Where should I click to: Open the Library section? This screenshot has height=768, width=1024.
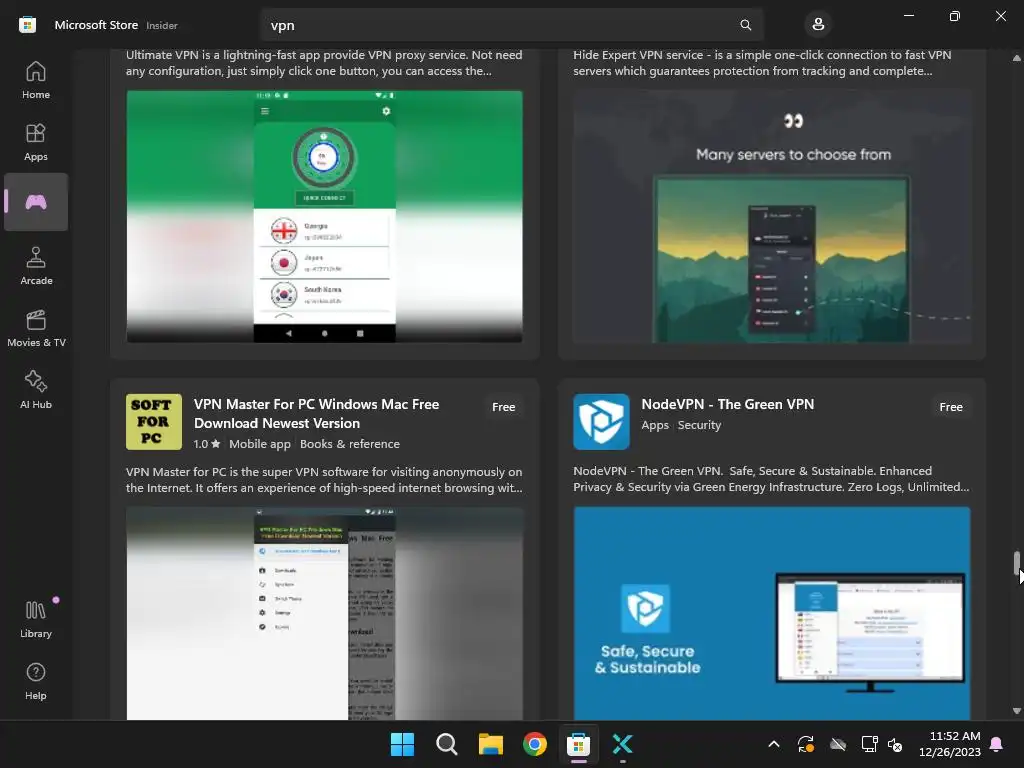click(x=36, y=619)
